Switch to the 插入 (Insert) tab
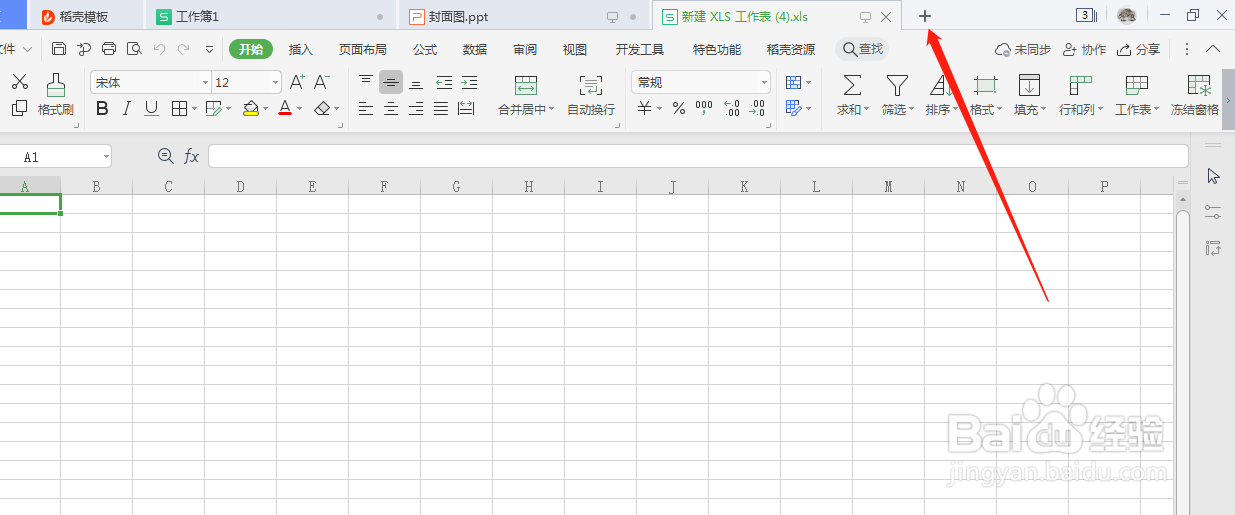 pos(301,49)
